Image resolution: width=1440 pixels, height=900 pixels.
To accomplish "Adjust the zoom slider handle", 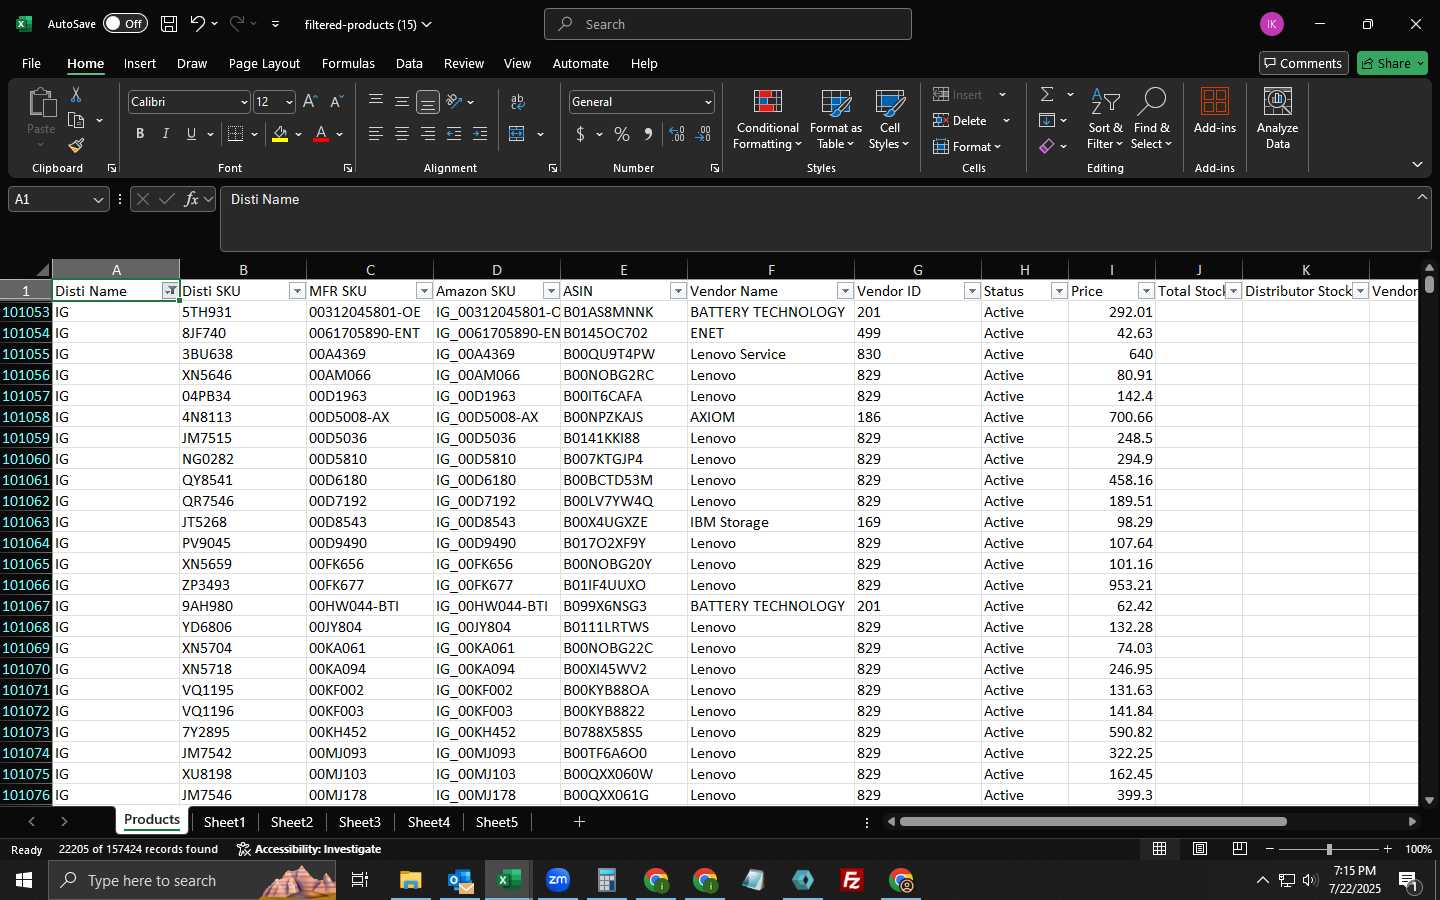I will [x=1329, y=849].
